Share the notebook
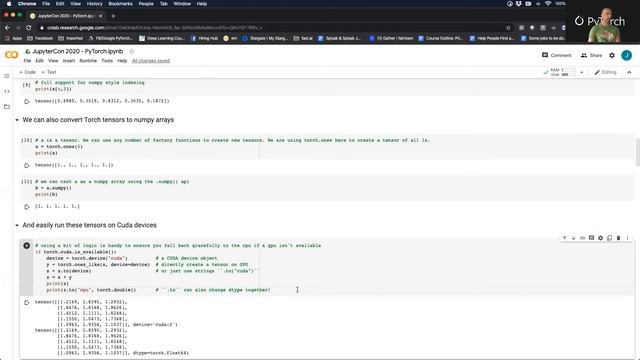640x360 pixels. (591, 56)
